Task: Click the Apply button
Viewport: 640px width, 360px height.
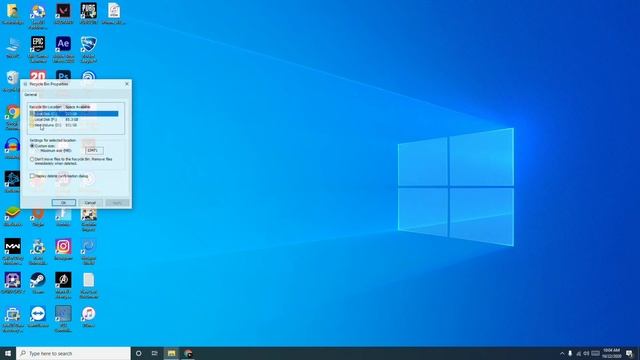Action: [x=117, y=203]
